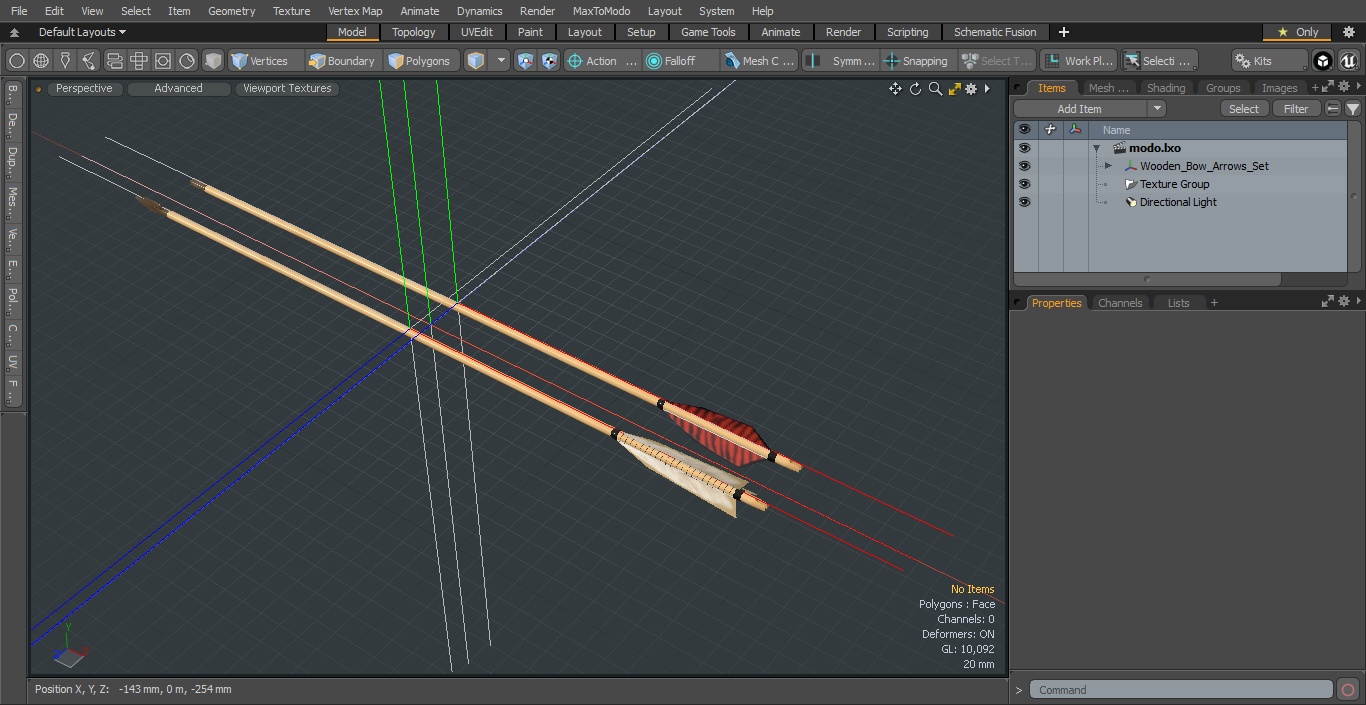Switch to the Shading panel tab
Screen dimensions: 1366x705
[1166, 88]
